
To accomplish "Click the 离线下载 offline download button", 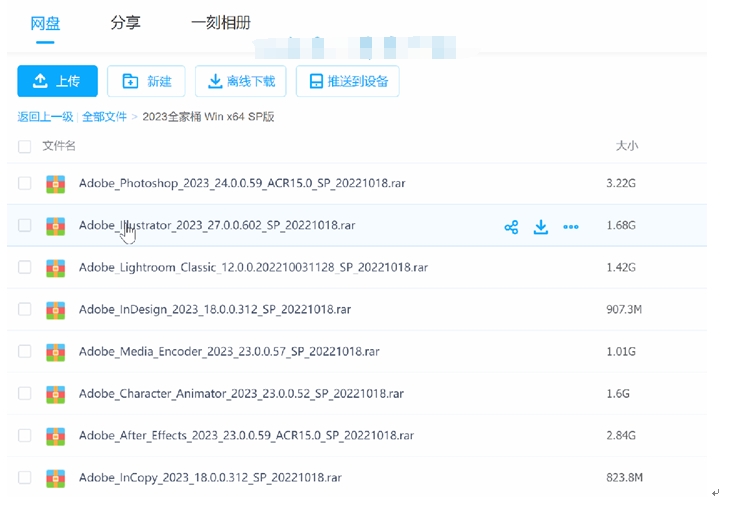I will [x=241, y=81].
